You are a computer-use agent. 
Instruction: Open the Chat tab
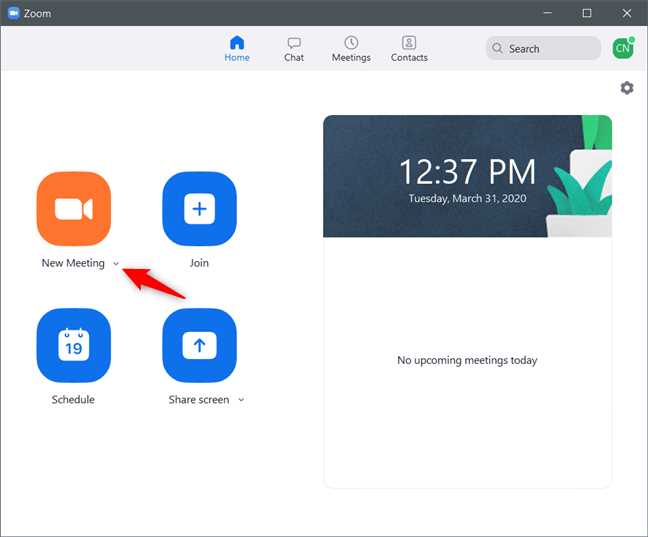pyautogui.click(x=294, y=49)
